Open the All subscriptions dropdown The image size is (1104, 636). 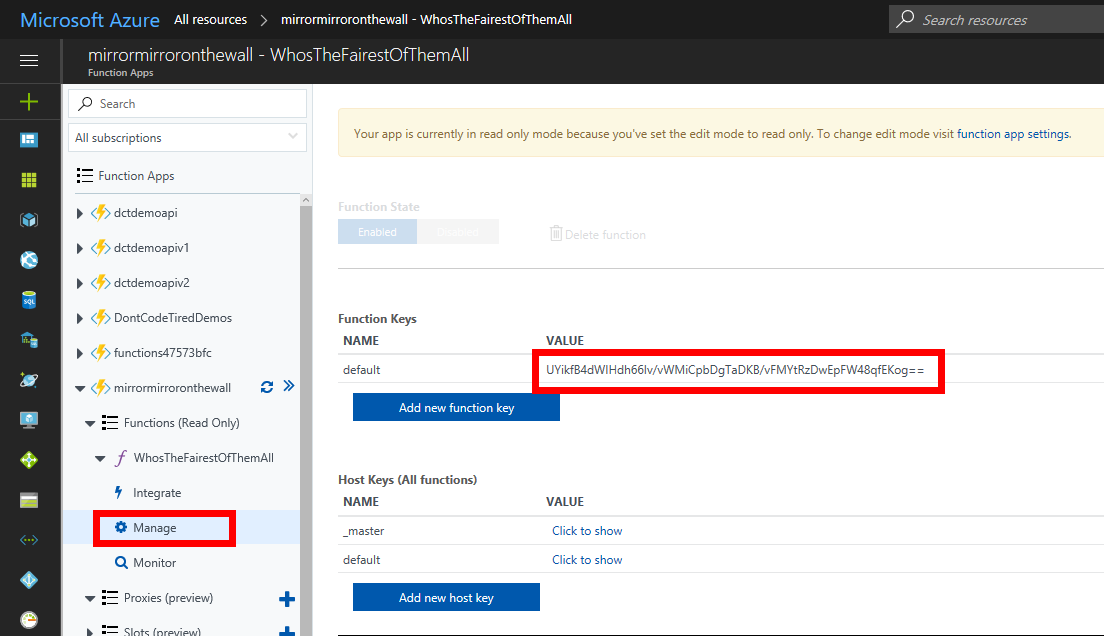(187, 138)
